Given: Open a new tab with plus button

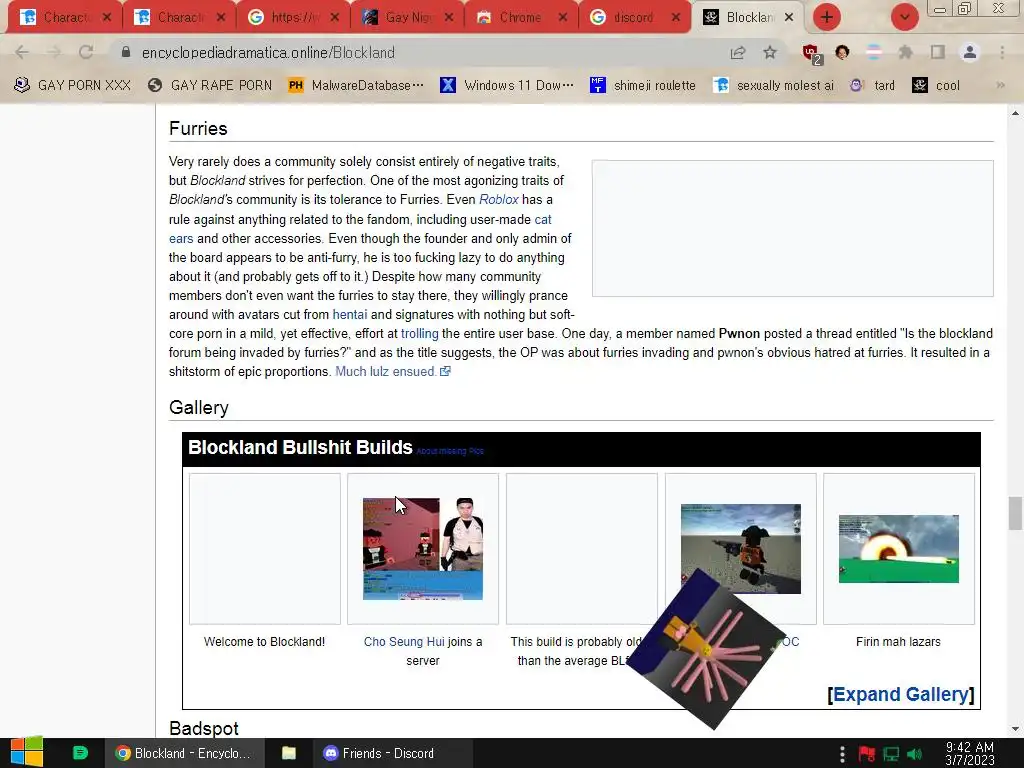Looking at the screenshot, I should [827, 17].
